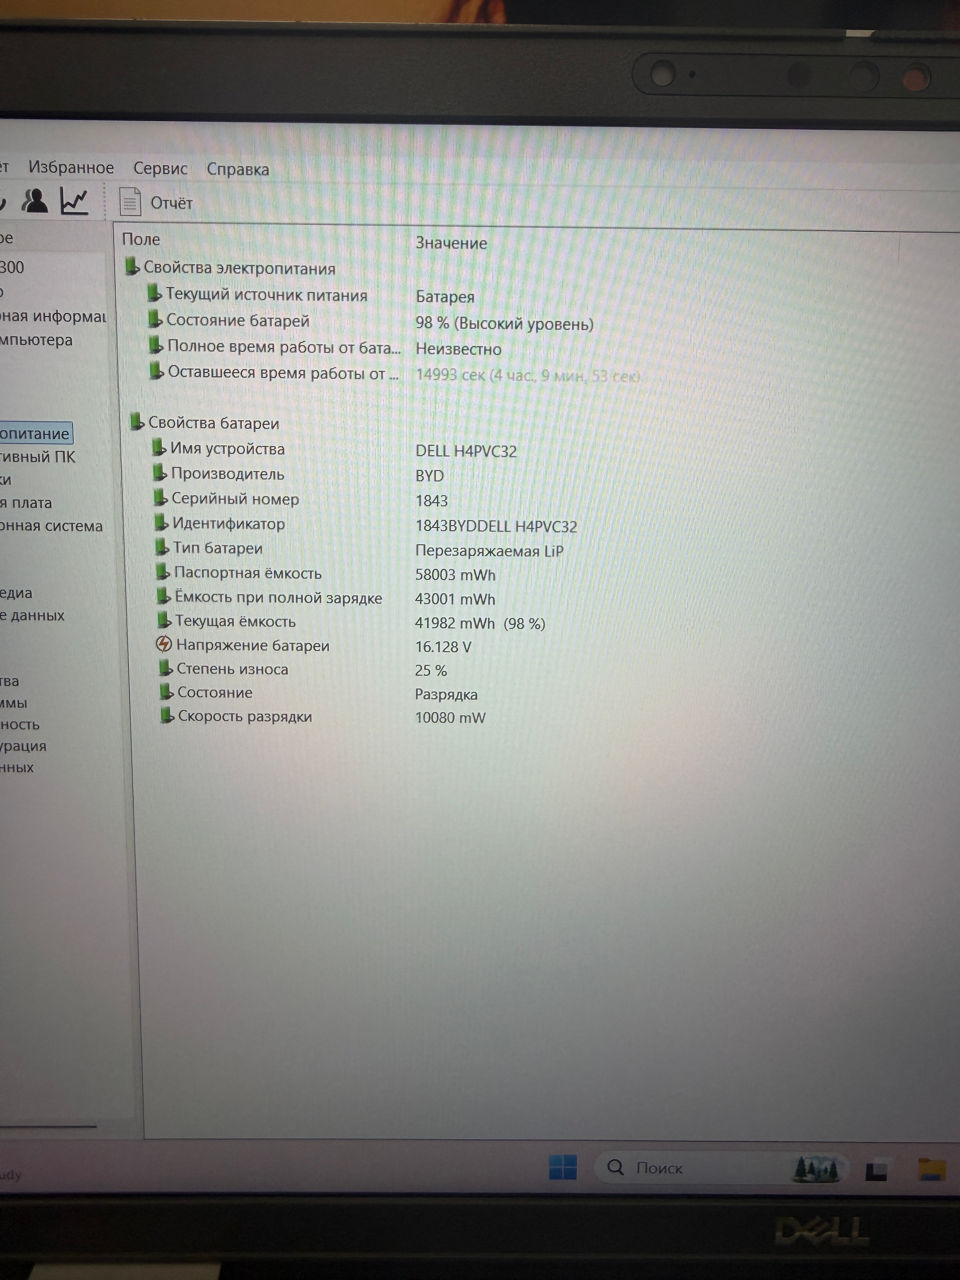Click the green icon next to Свойства электропитания
The width and height of the screenshot is (960, 1280).
[x=132, y=267]
